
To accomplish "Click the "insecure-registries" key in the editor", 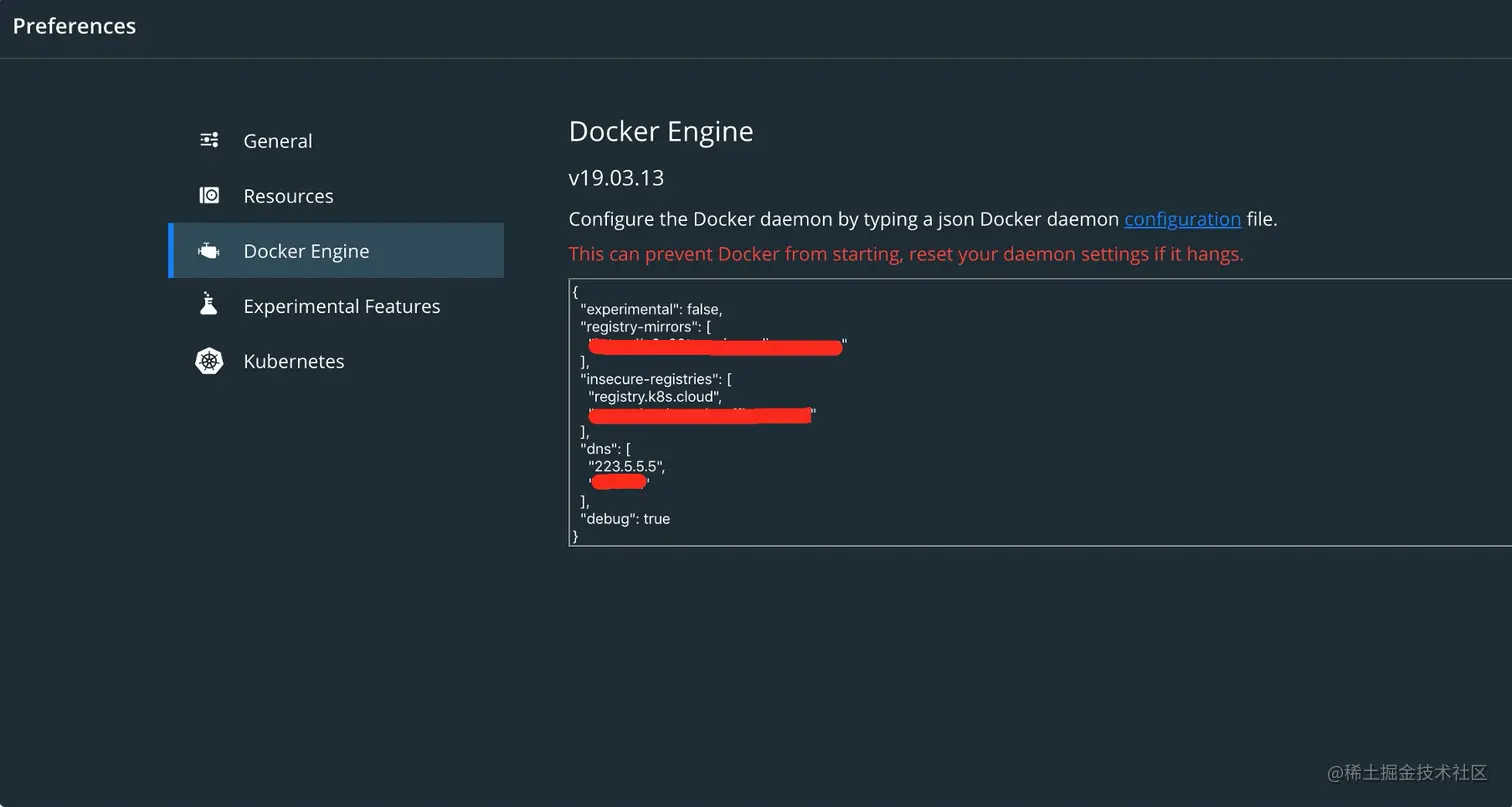I will tap(650, 379).
